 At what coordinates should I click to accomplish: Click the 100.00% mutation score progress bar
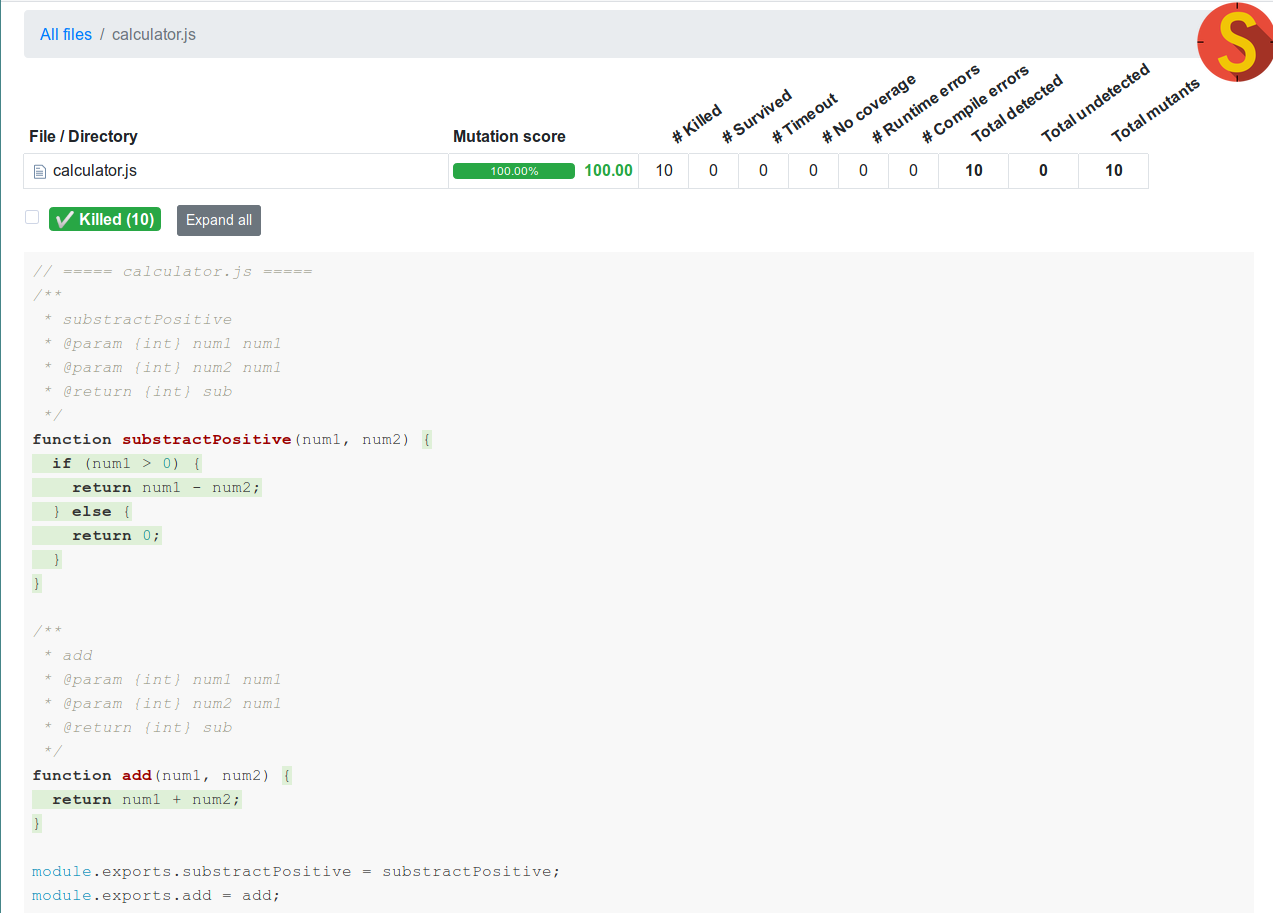(x=514, y=170)
